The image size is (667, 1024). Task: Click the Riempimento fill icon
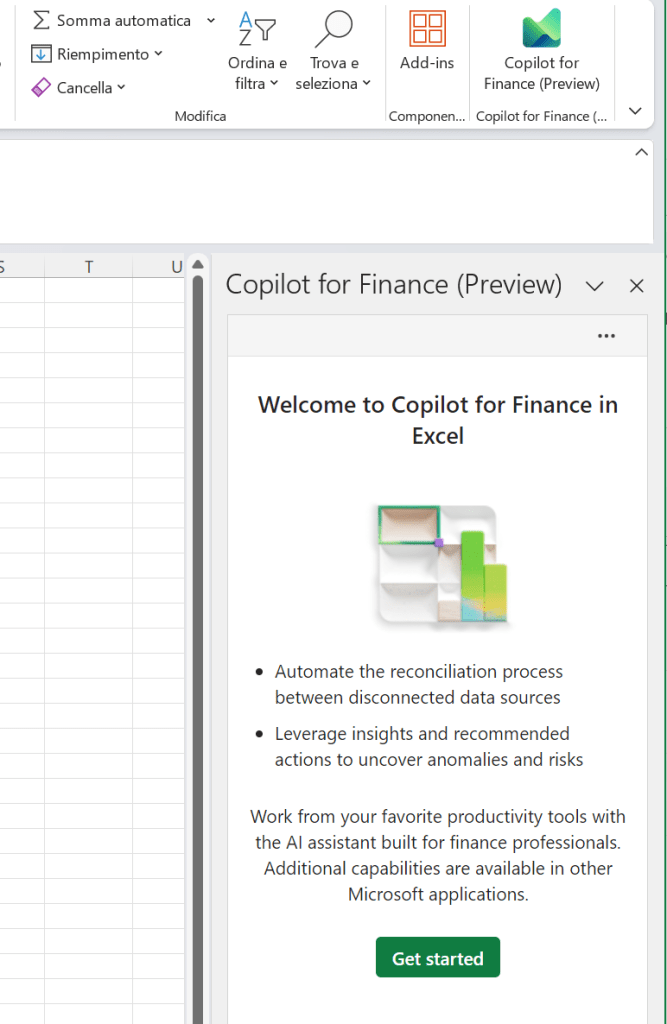click(x=41, y=54)
